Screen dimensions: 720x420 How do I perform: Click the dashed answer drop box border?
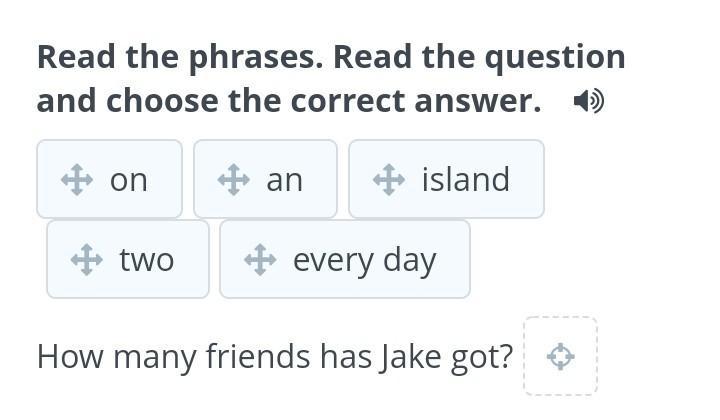point(560,320)
